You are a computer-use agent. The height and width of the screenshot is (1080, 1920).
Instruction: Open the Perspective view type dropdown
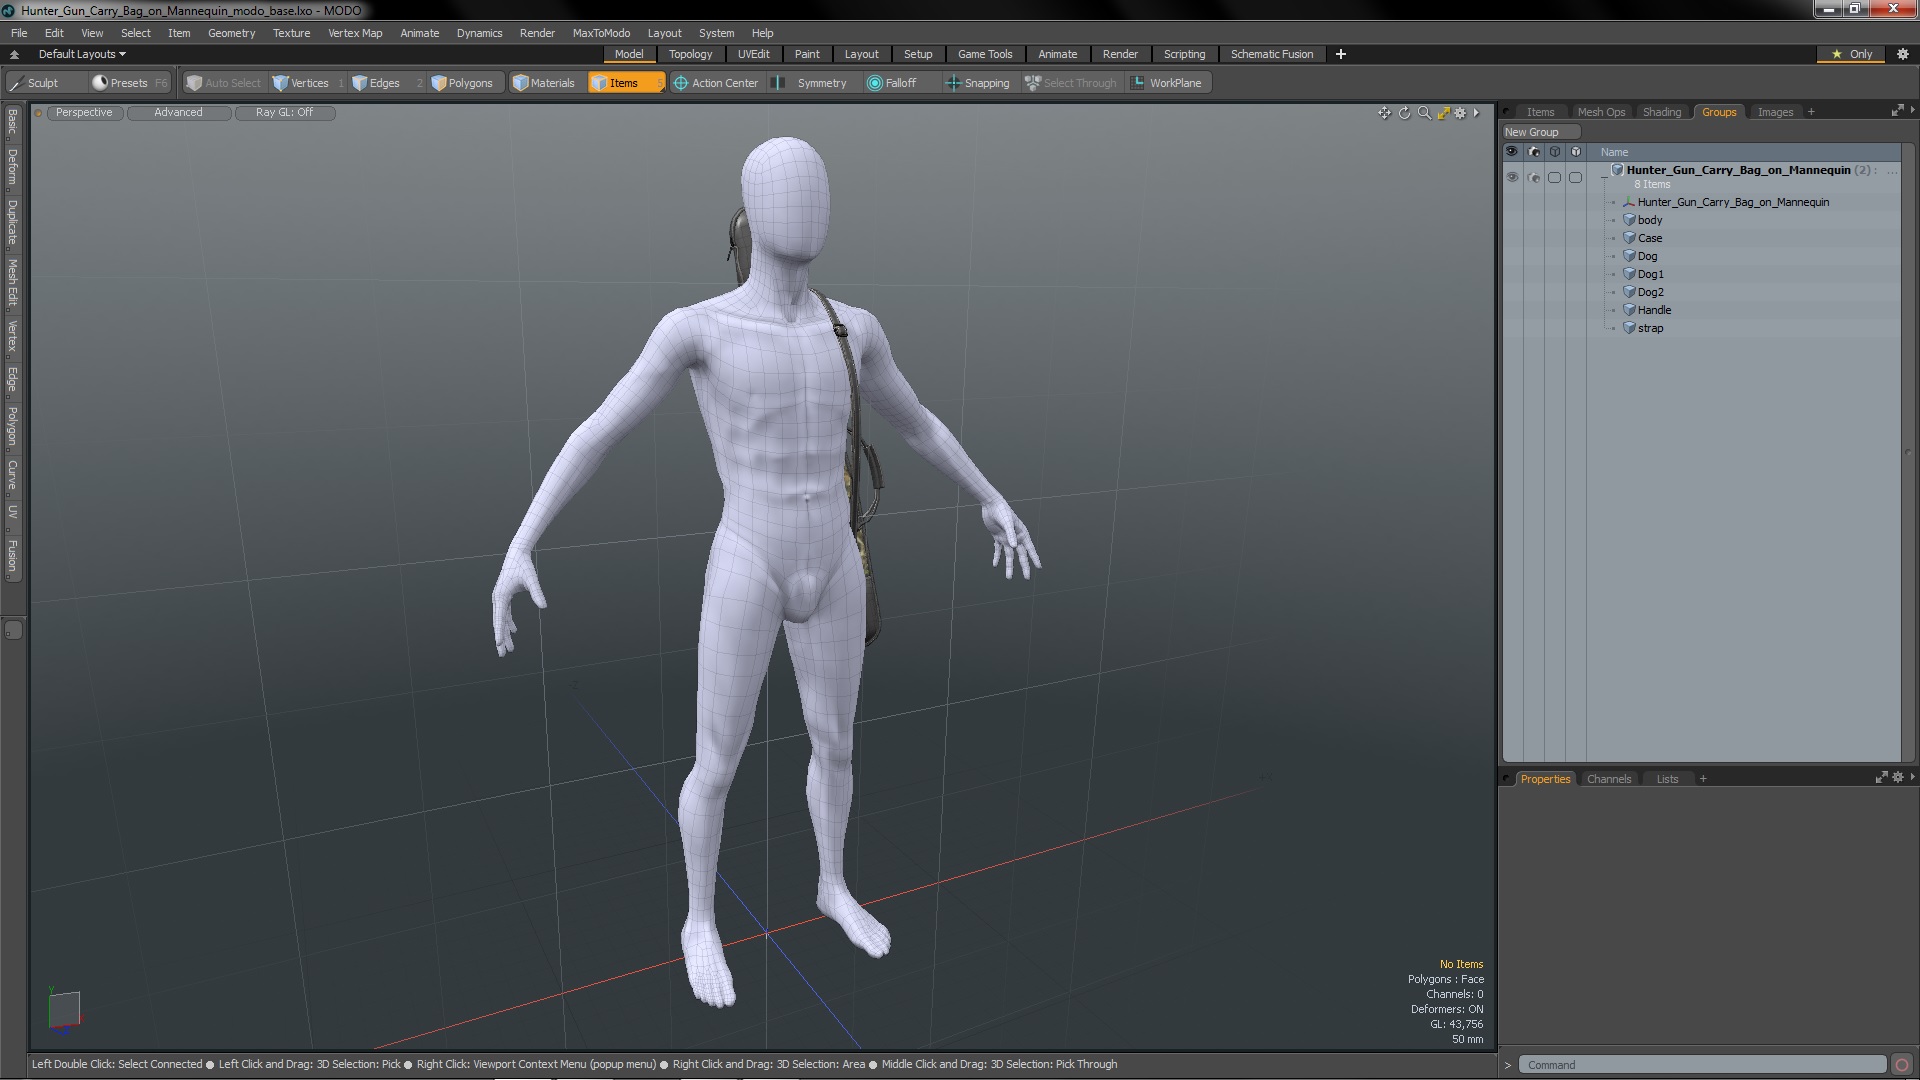[84, 113]
